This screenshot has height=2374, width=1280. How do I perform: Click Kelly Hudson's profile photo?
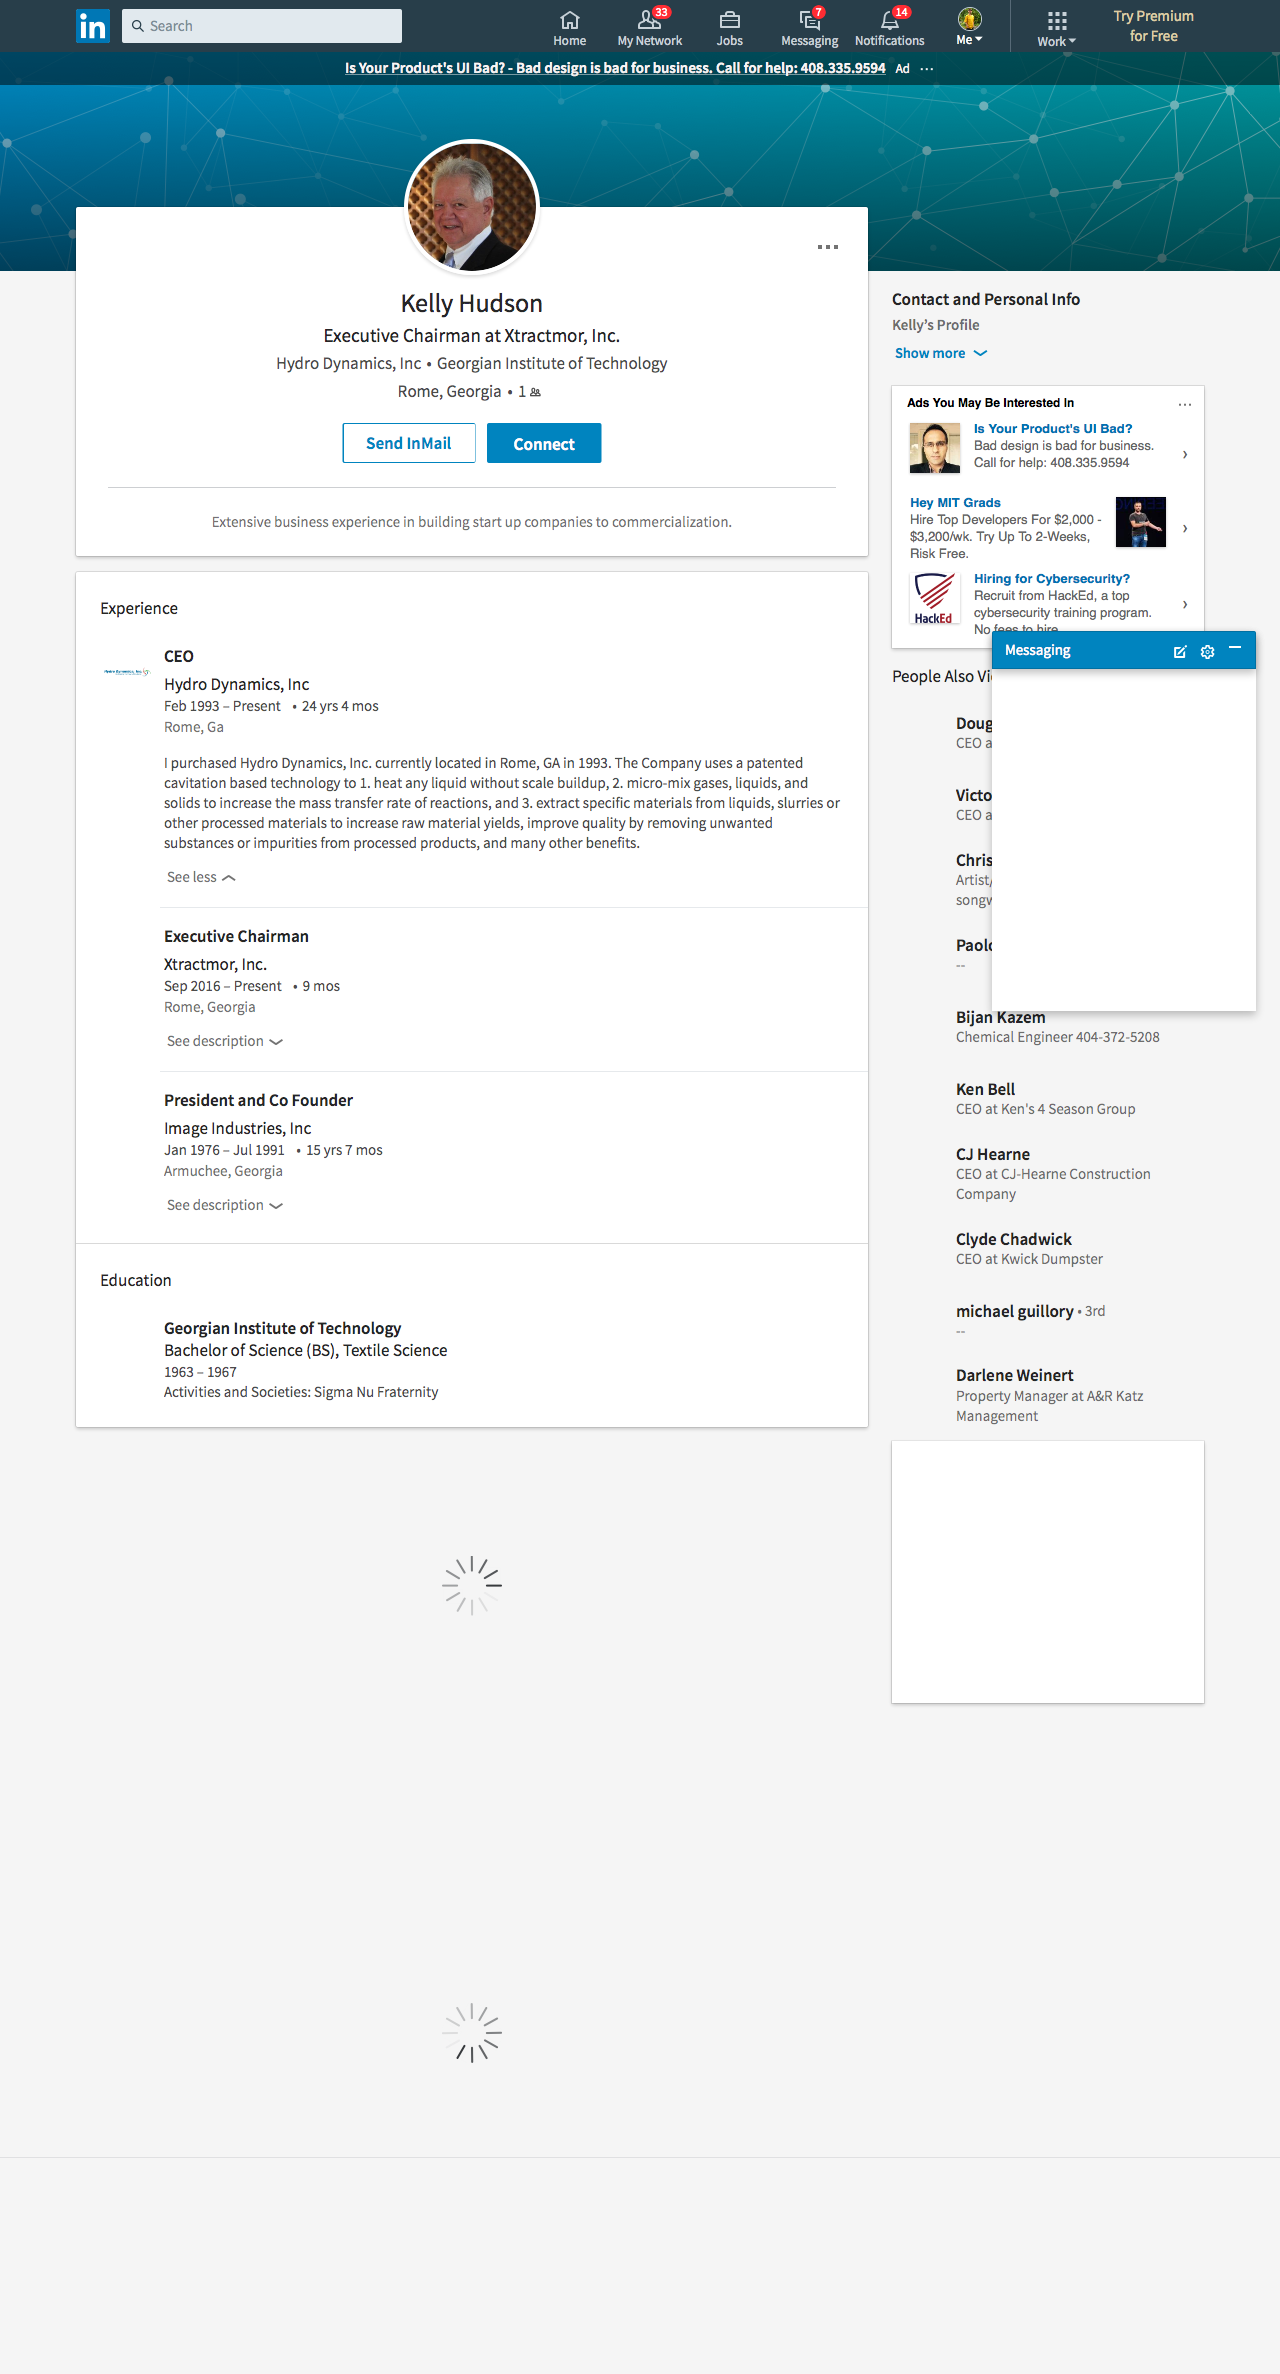472,207
